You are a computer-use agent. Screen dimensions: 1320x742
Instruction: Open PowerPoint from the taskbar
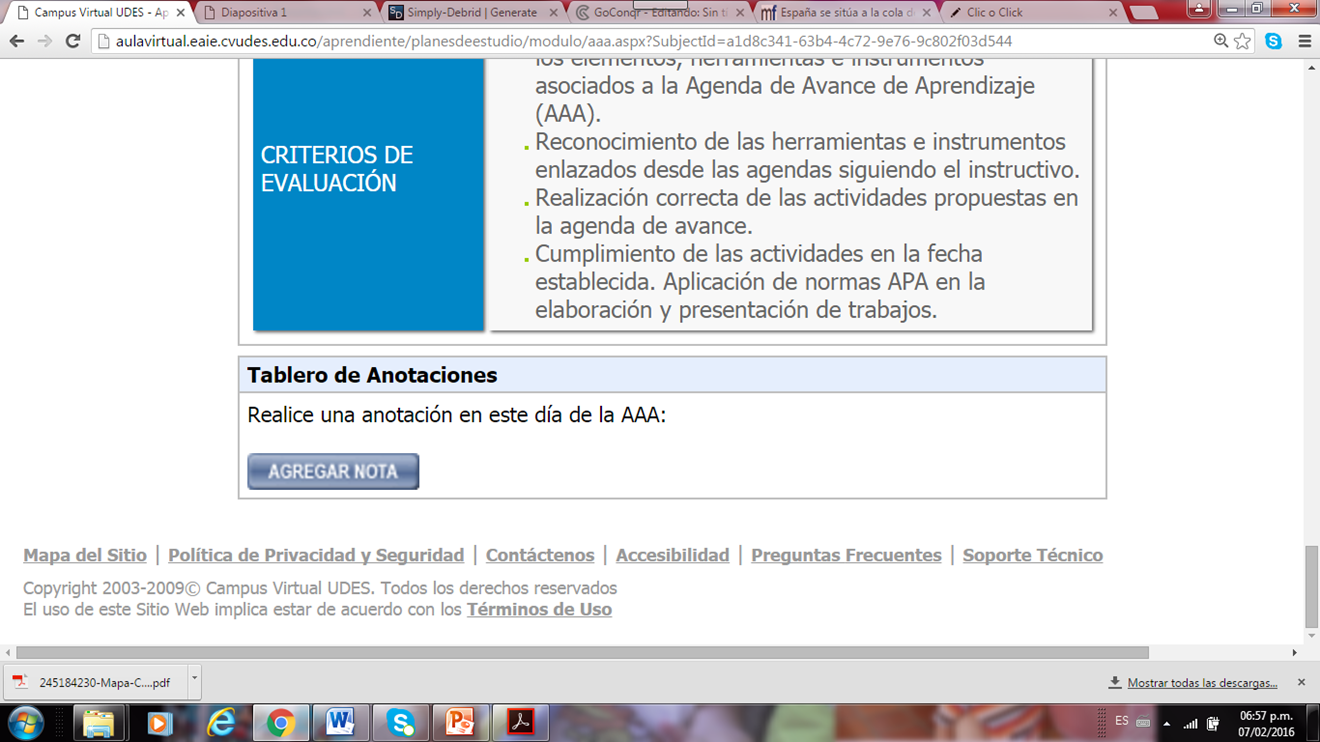(460, 722)
